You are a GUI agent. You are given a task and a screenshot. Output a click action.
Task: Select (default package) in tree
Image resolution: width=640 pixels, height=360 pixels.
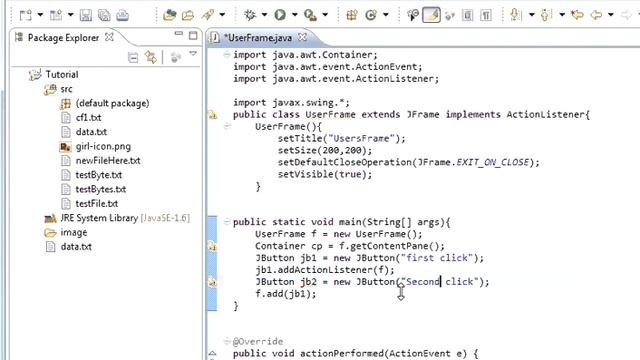(112, 103)
